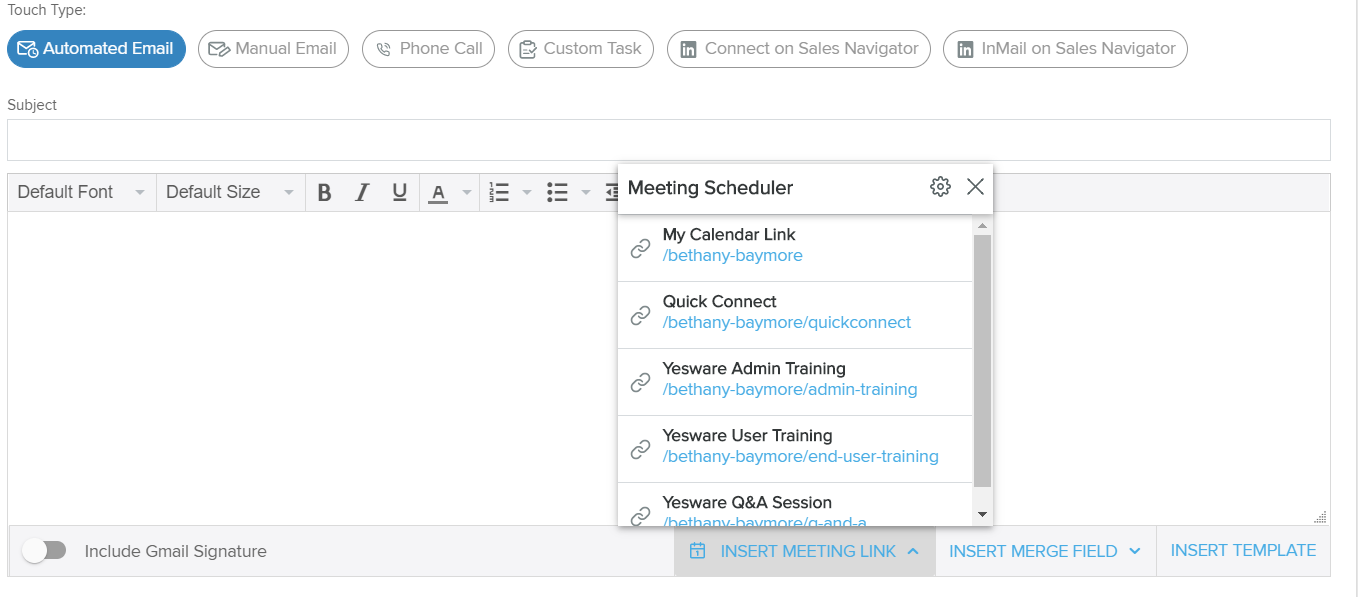Viewport: 1358px width, 597px height.
Task: Close the Meeting Scheduler popup
Action: 976,187
